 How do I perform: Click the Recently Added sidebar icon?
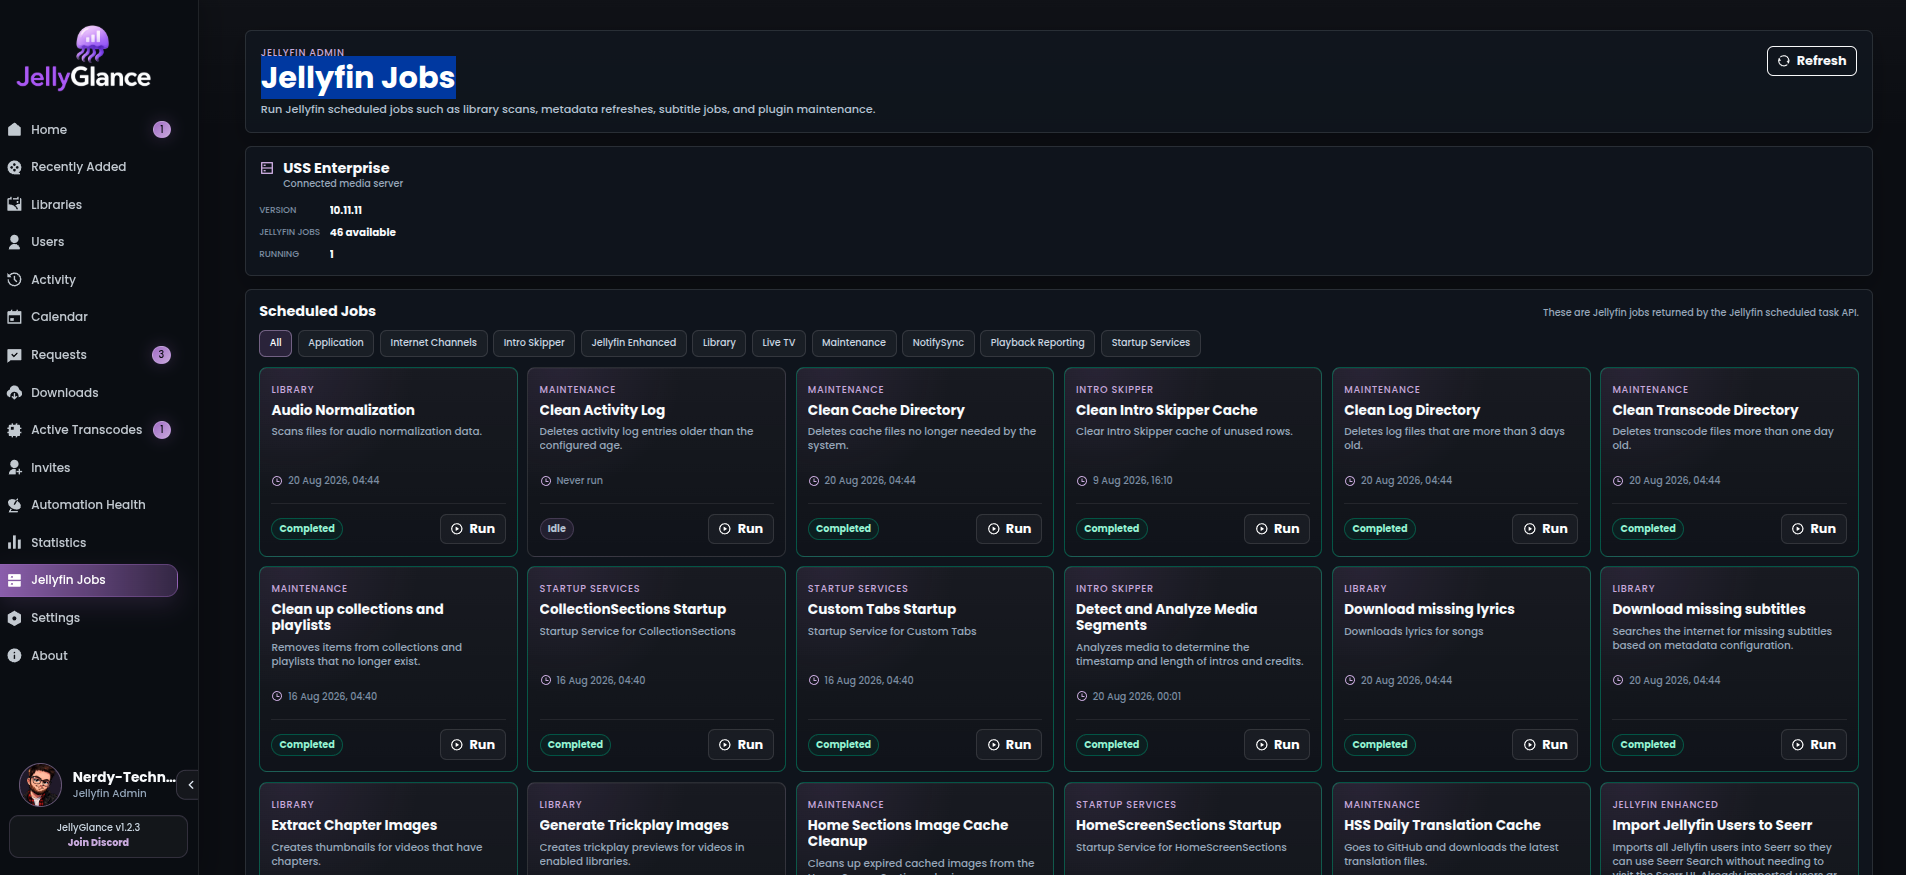(x=14, y=167)
